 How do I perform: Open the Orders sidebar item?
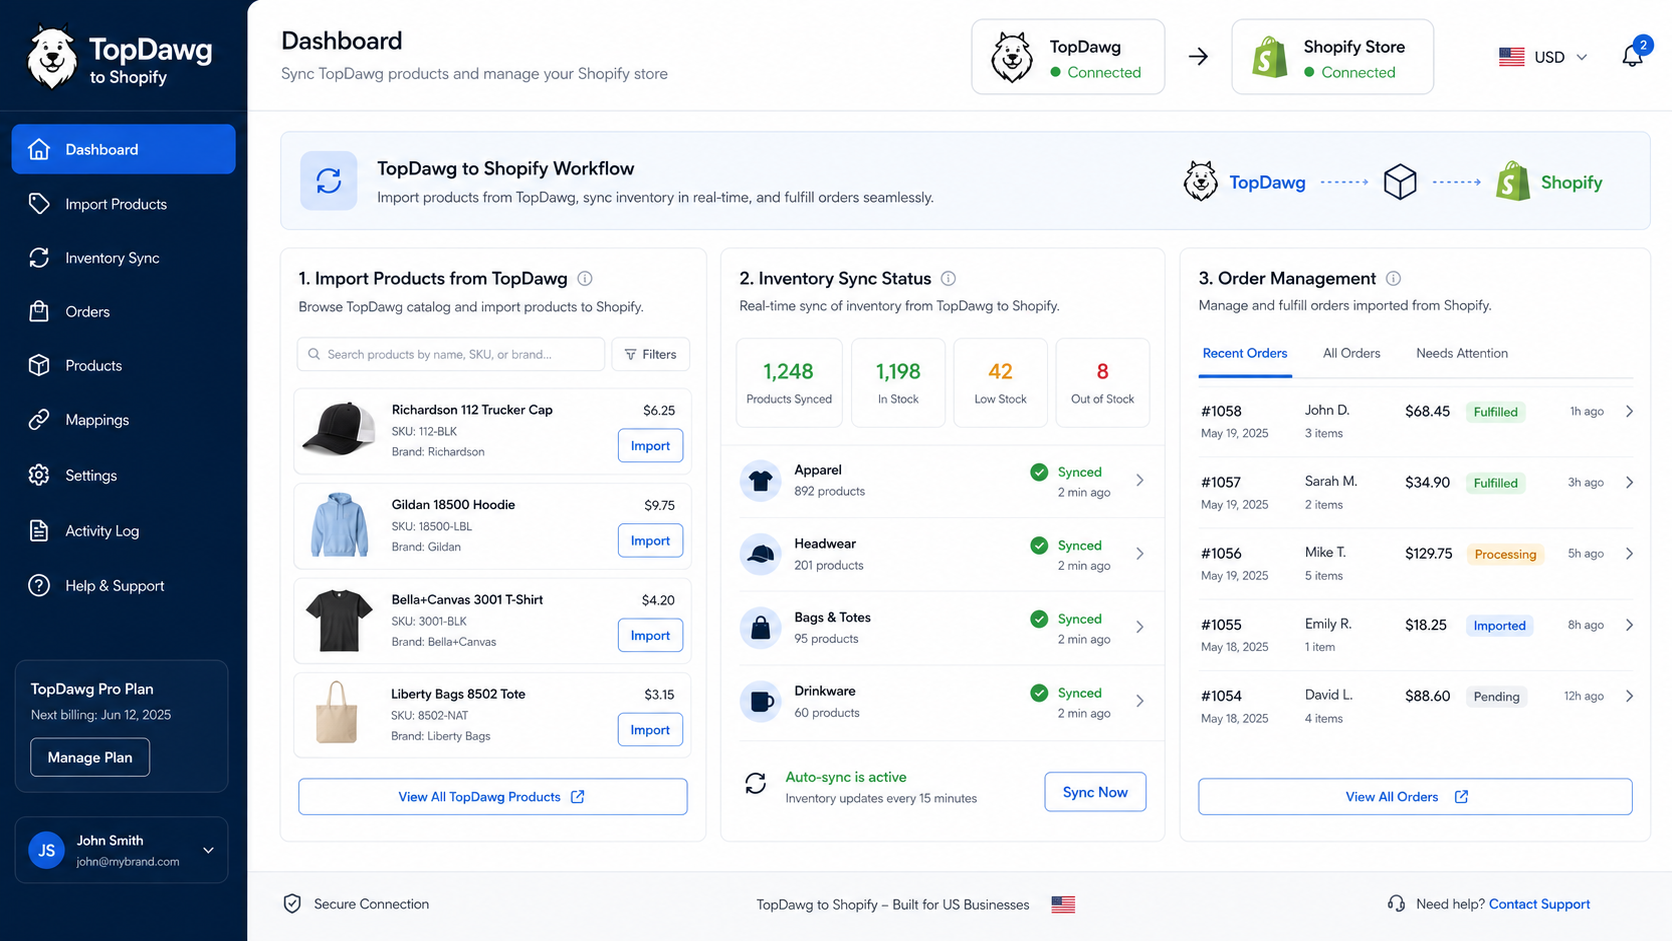[123, 312]
